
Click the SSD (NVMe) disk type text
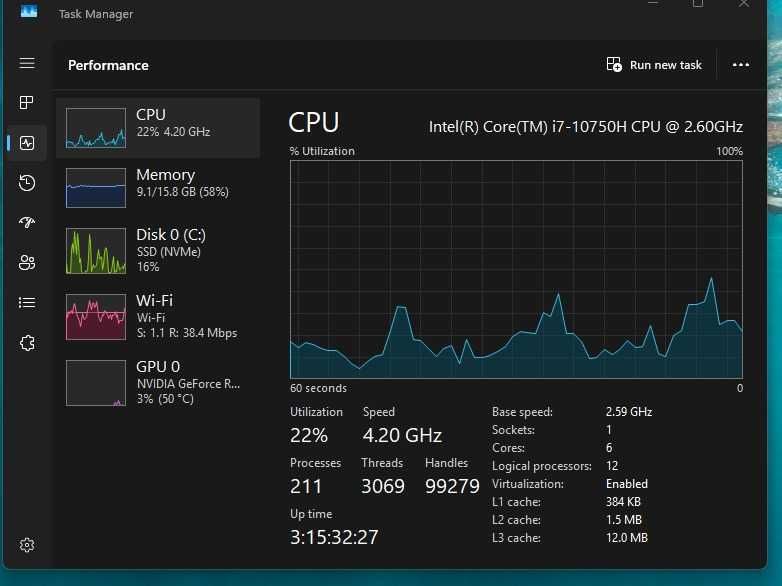pos(169,252)
